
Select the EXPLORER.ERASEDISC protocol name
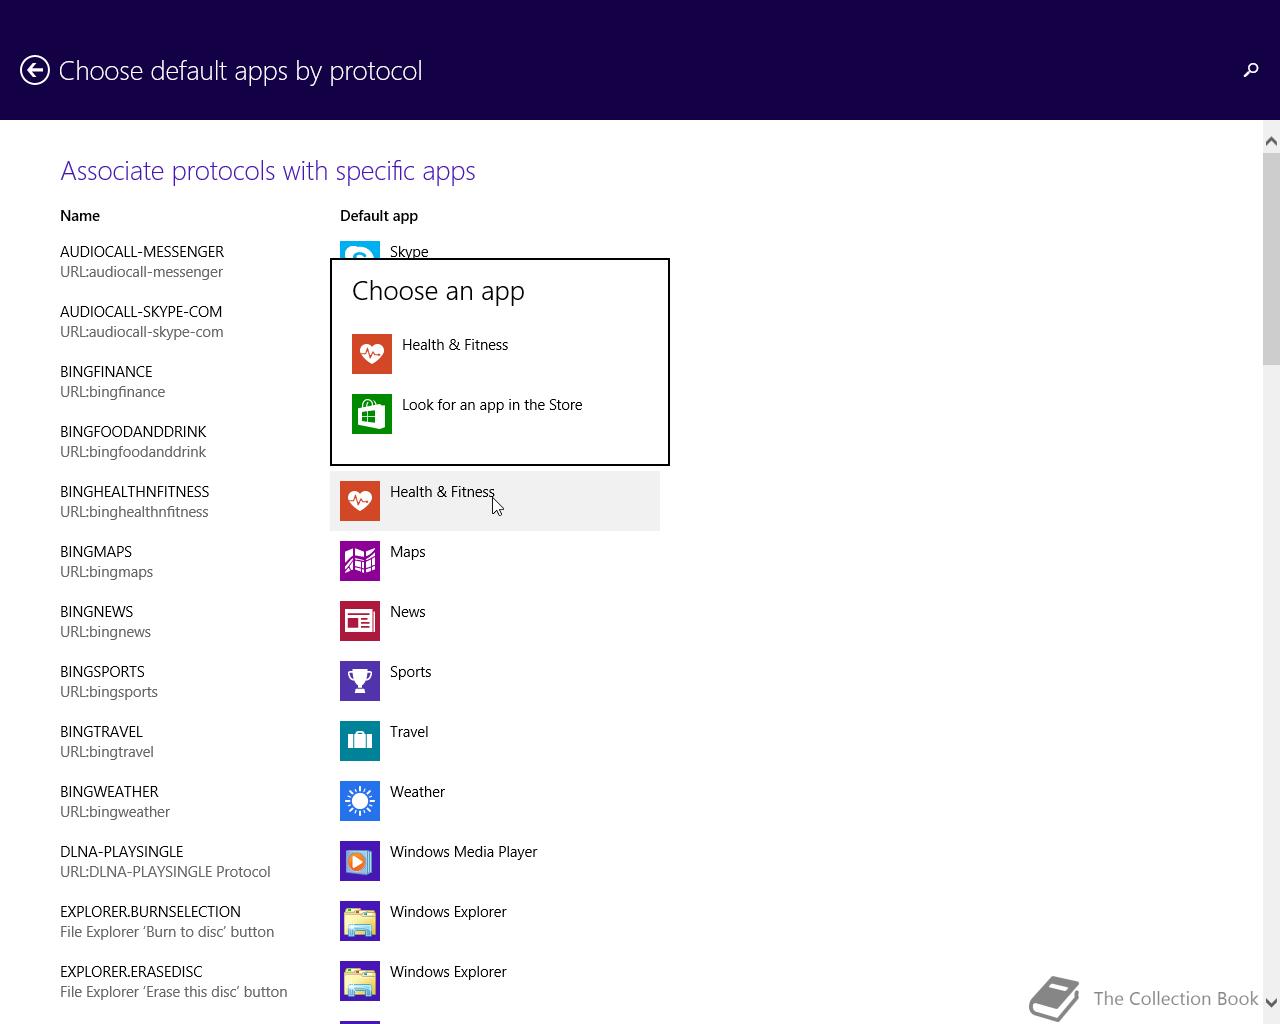click(x=131, y=972)
